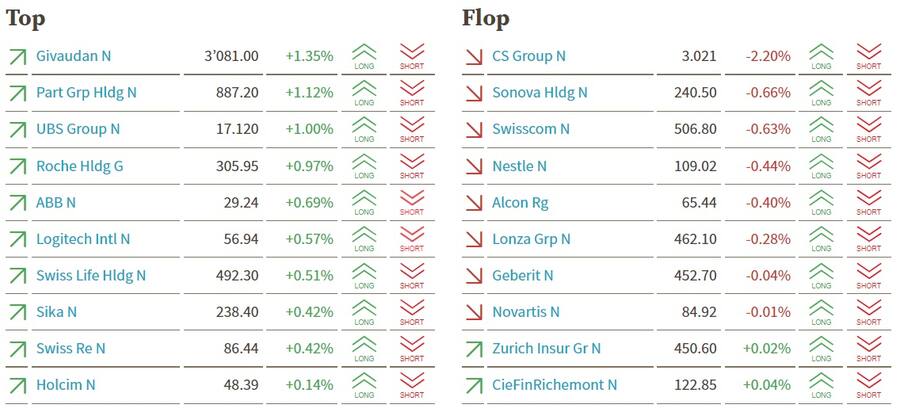Click the SHORT icon next to Nestle N
Viewport: 900px width, 416px height.
pyautogui.click(x=869, y=166)
